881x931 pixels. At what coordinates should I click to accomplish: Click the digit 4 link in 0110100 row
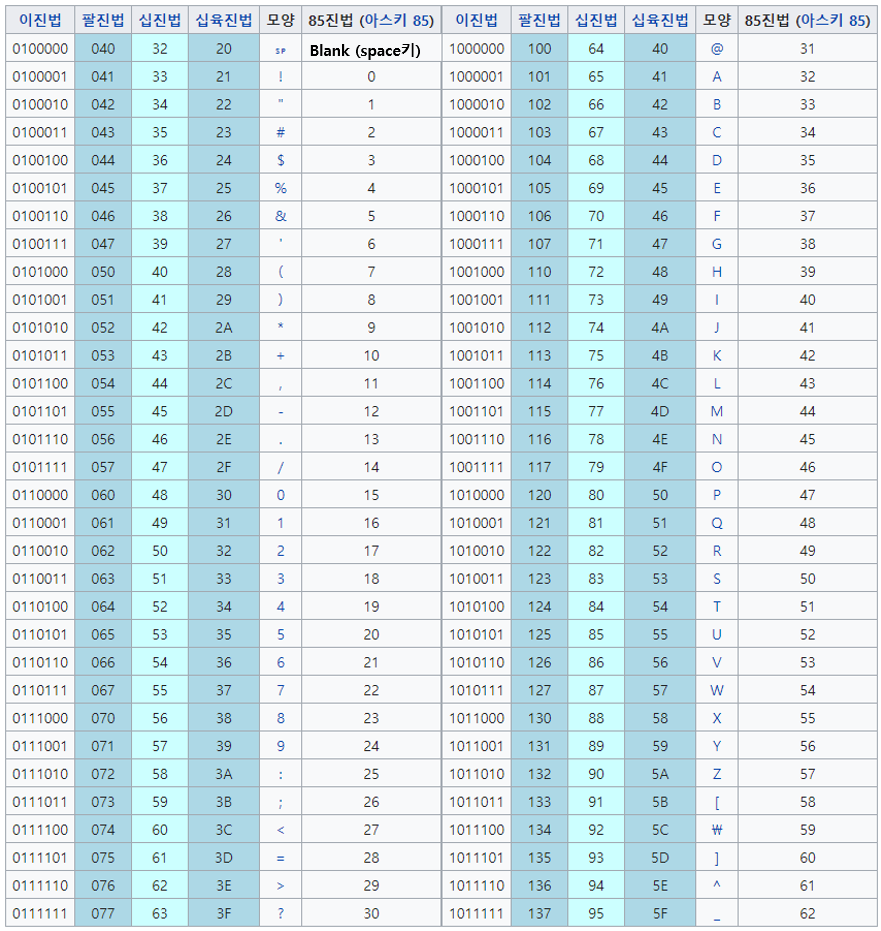click(281, 607)
